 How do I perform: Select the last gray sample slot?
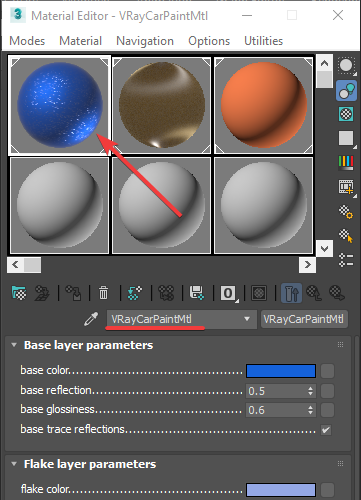(x=264, y=205)
